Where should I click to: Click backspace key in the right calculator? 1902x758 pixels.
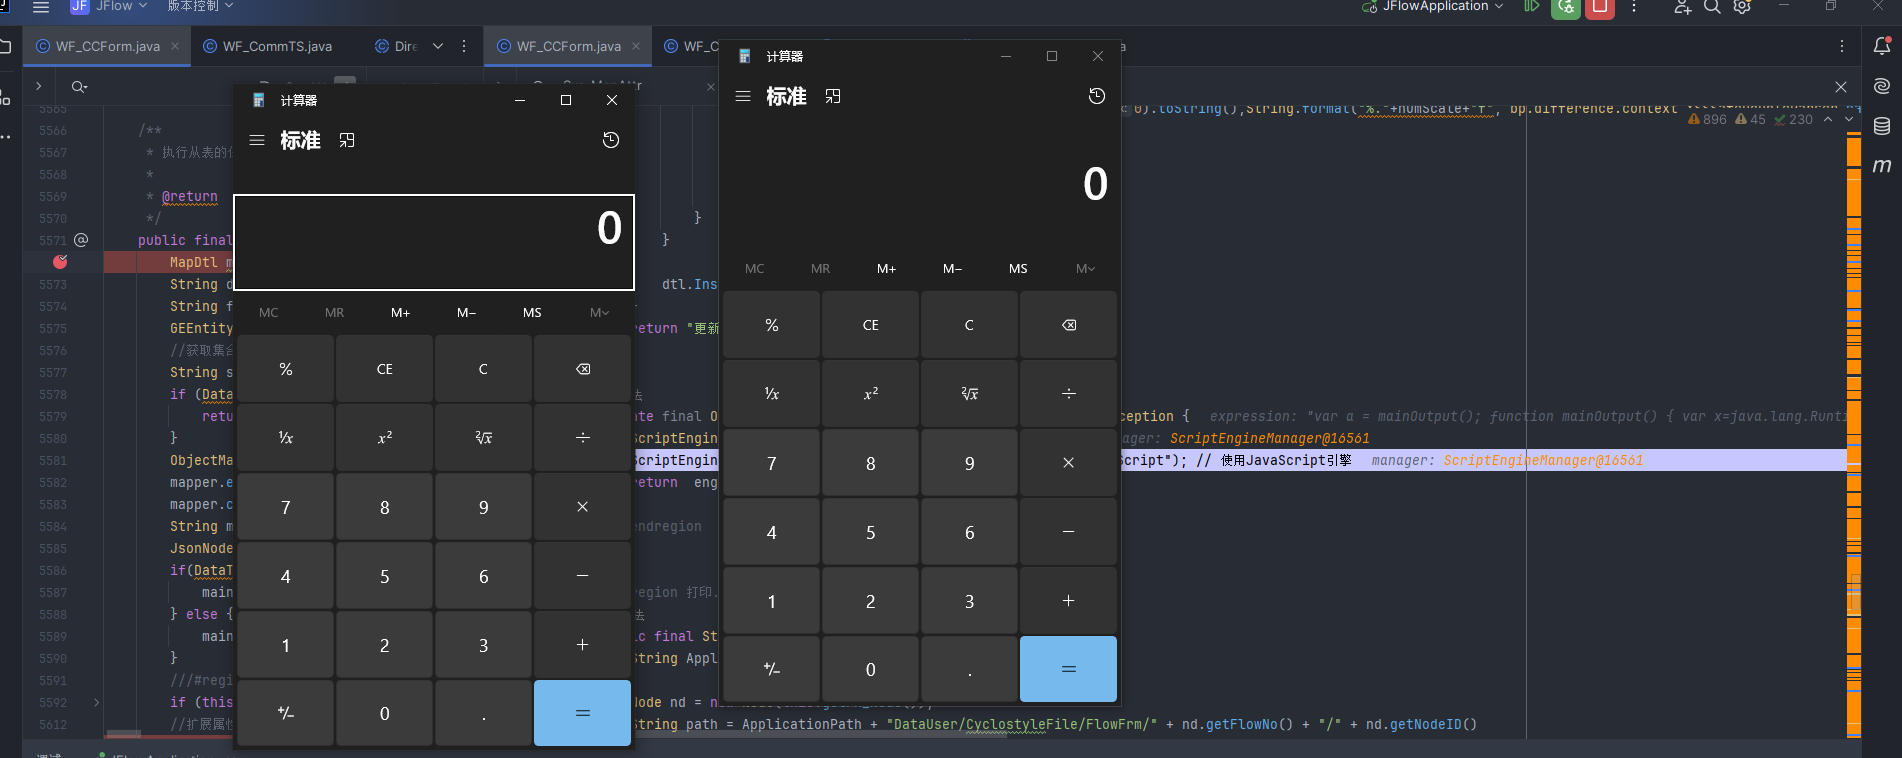click(x=1069, y=325)
